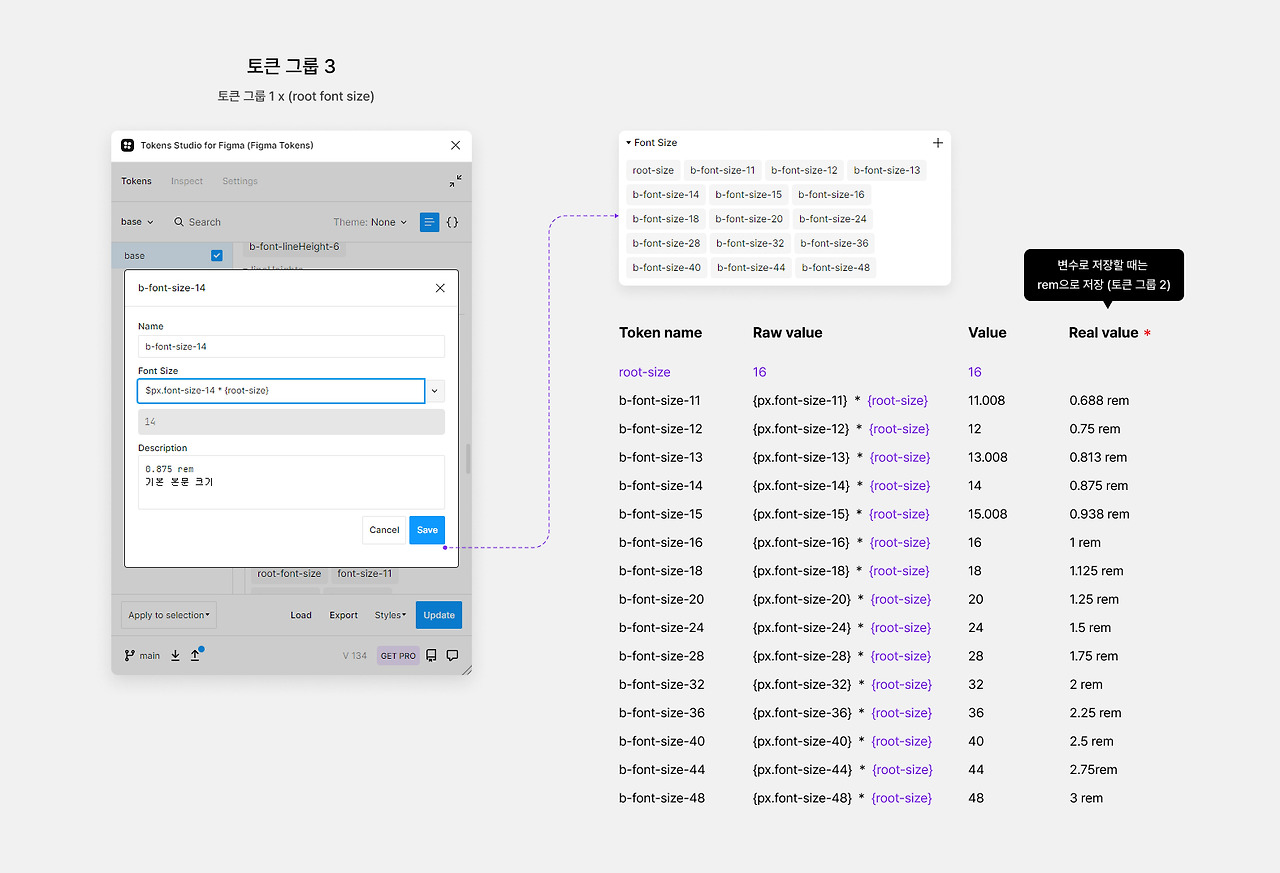
Task: Pull tokens using the download arrow icon
Action: (x=175, y=656)
